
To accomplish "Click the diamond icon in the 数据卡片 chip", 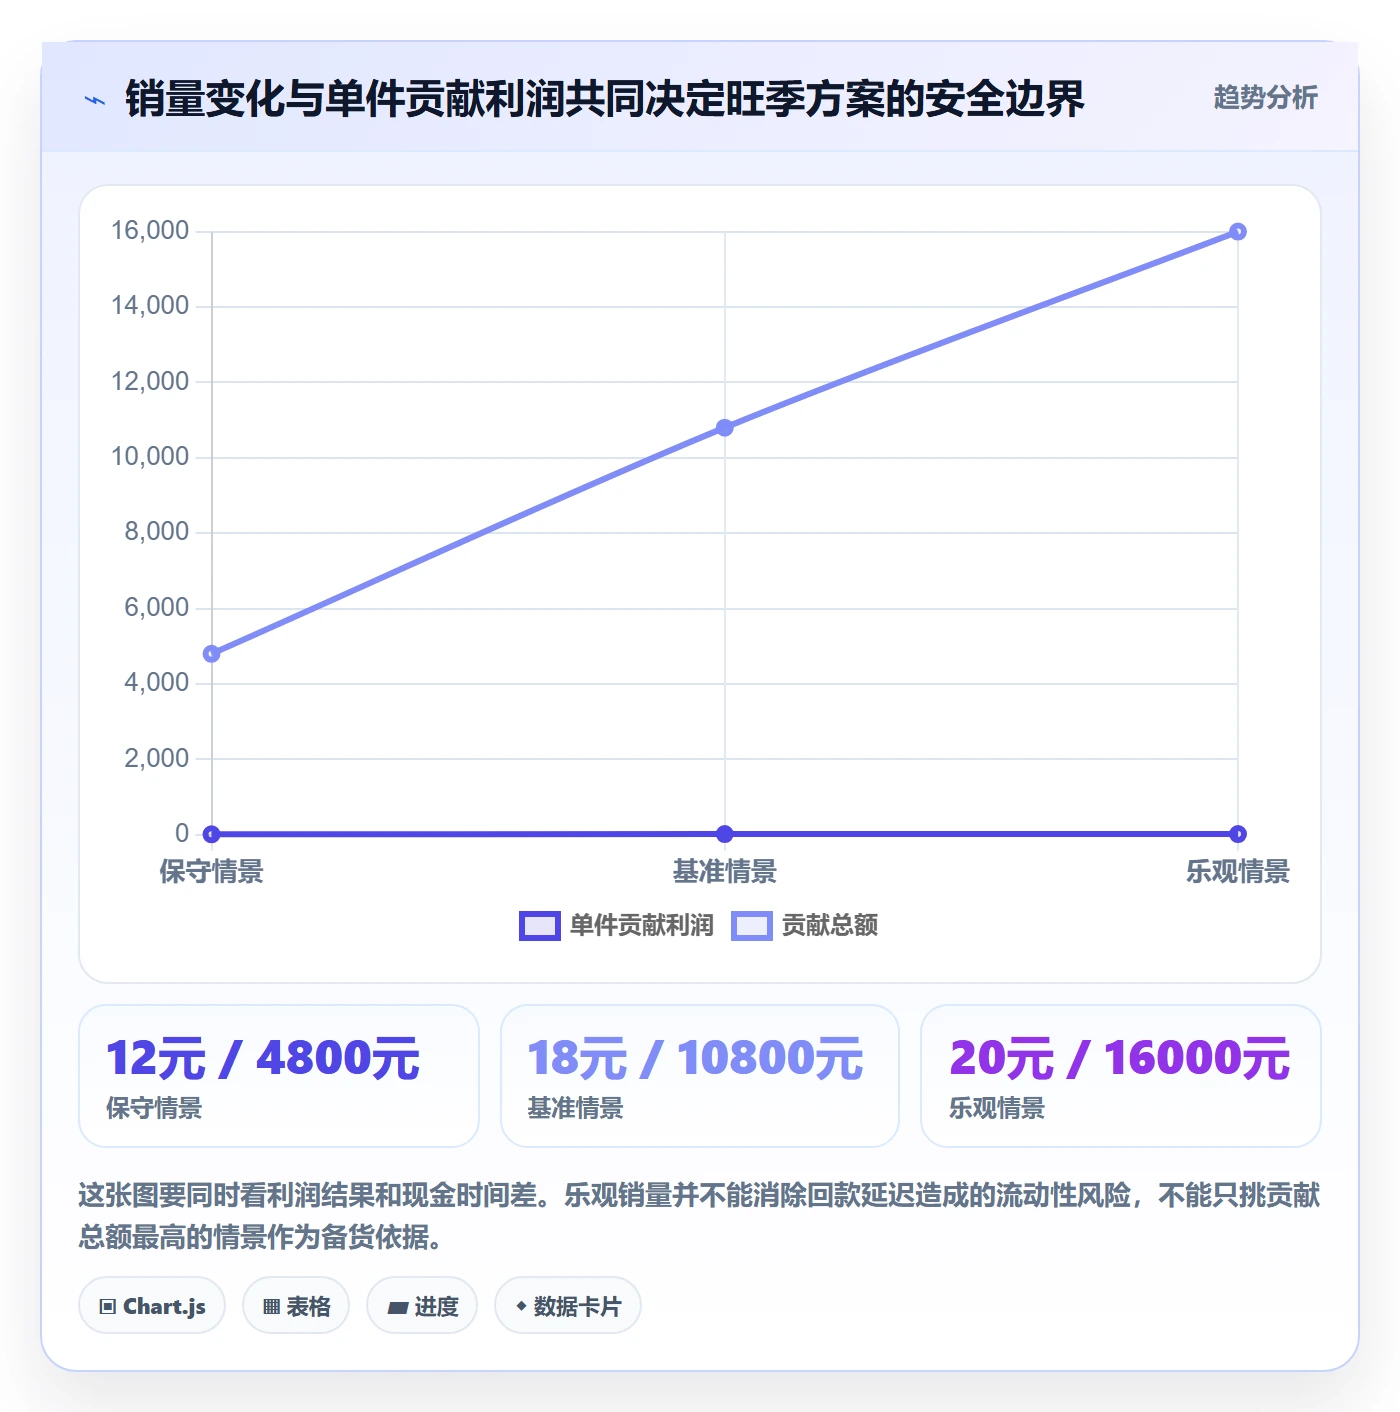I will pos(521,1306).
